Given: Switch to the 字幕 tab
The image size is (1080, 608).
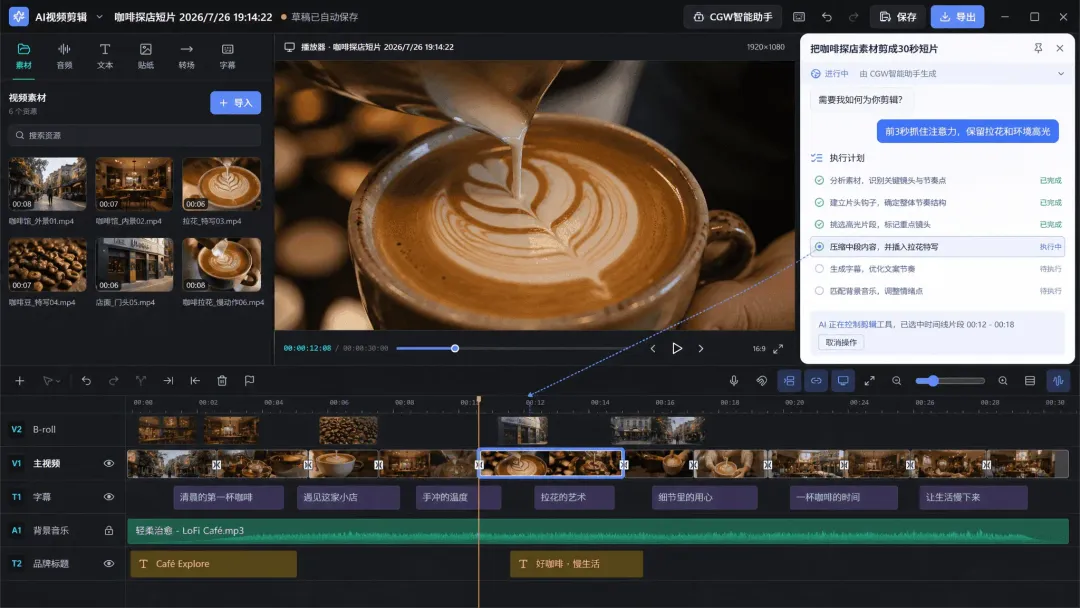Looking at the screenshot, I should 227,56.
